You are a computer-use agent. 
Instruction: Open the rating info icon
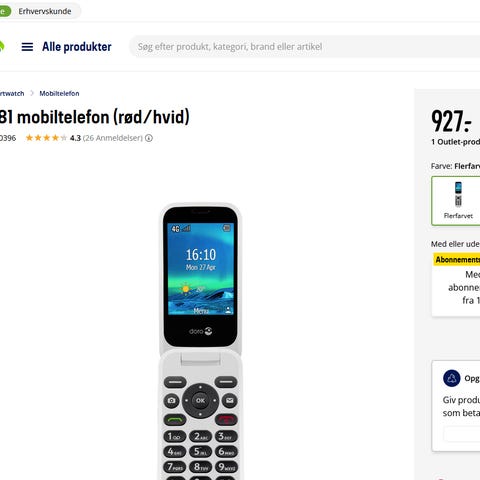[x=149, y=138]
